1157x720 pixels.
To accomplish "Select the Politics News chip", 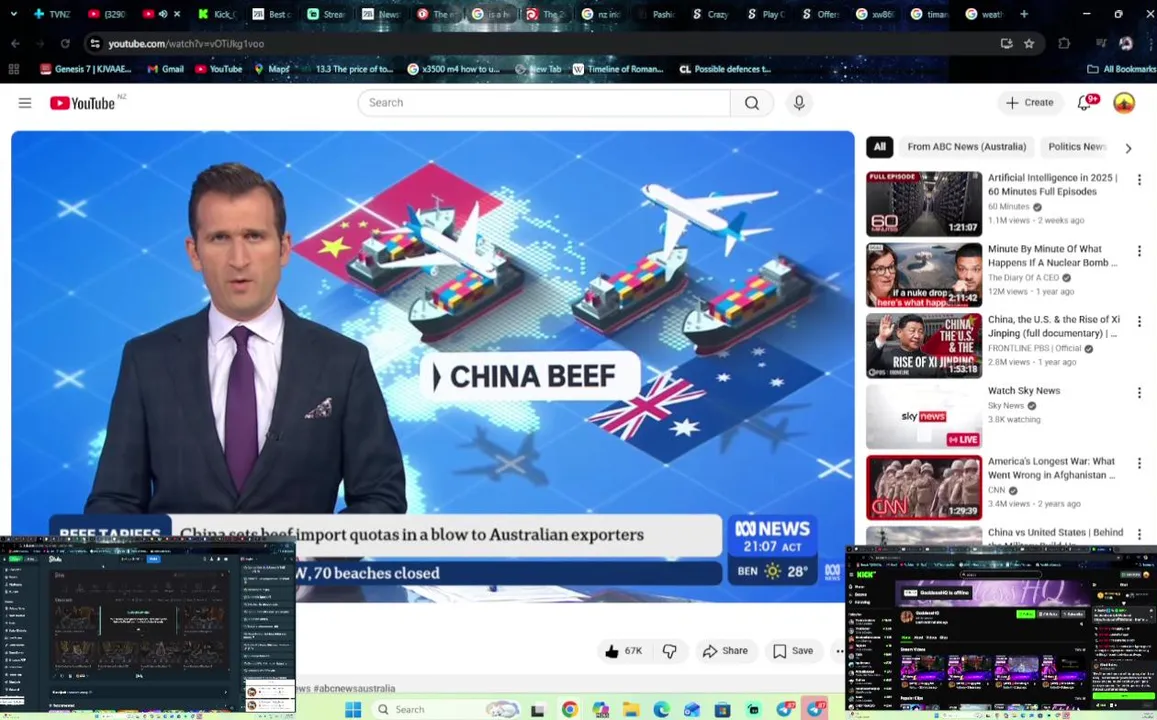I will 1077,147.
